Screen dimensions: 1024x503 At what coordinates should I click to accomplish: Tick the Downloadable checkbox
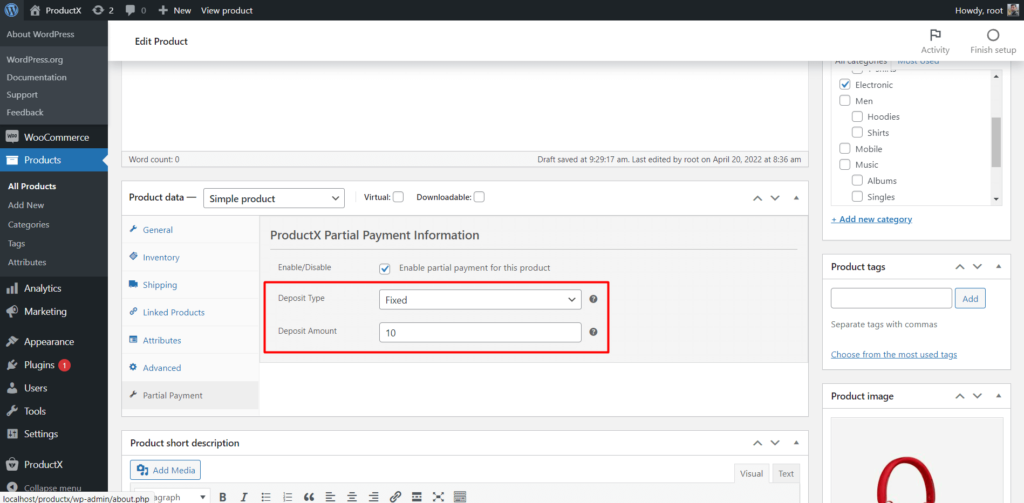click(x=479, y=197)
